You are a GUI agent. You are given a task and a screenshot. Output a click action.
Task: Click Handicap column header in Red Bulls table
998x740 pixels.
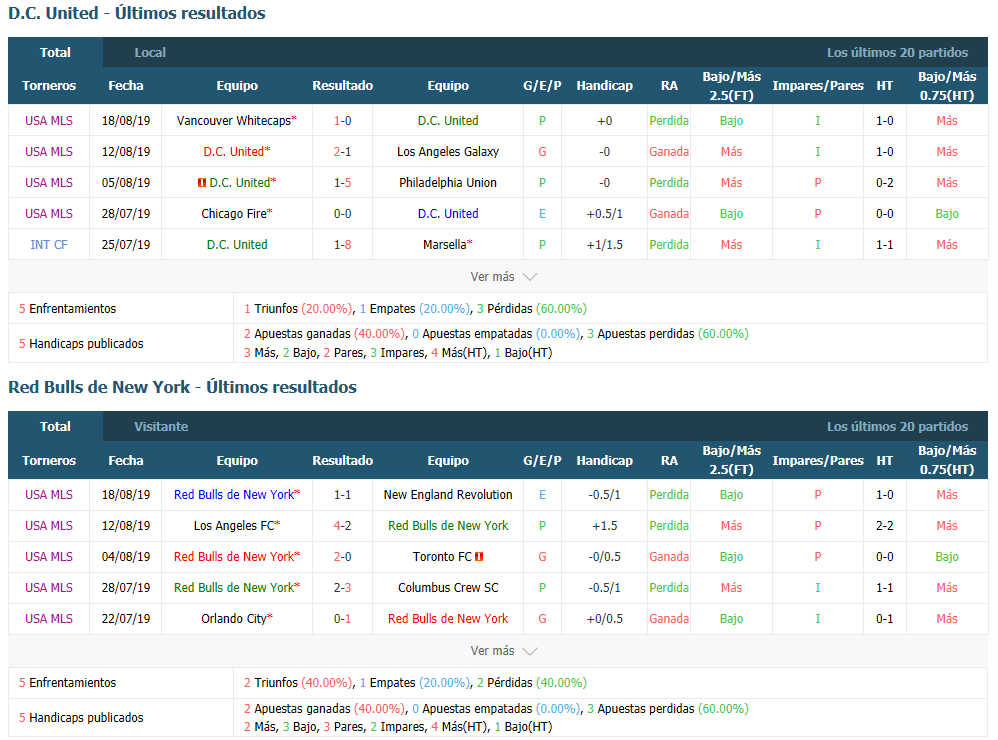pyautogui.click(x=605, y=460)
